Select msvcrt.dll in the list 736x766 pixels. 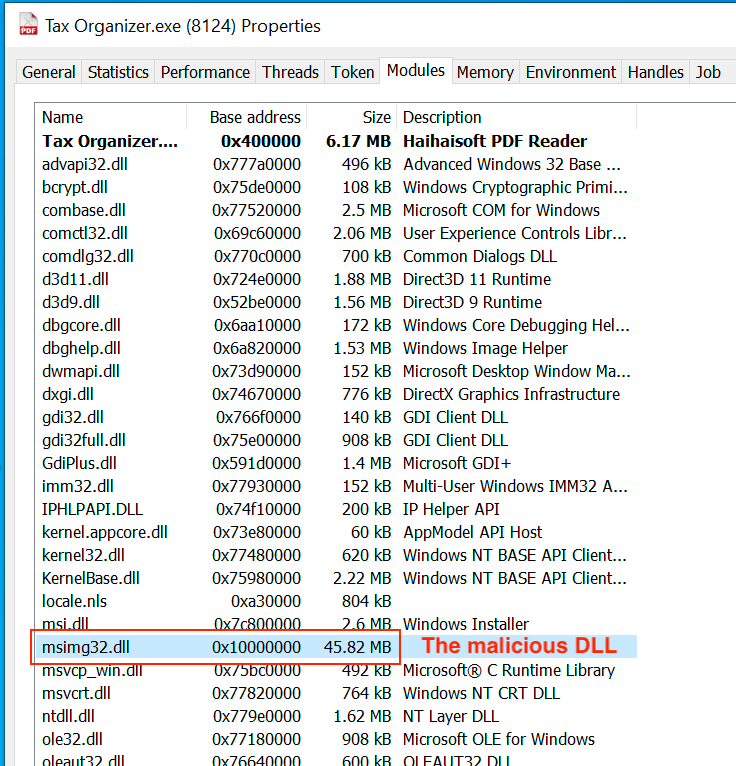click(336, 693)
